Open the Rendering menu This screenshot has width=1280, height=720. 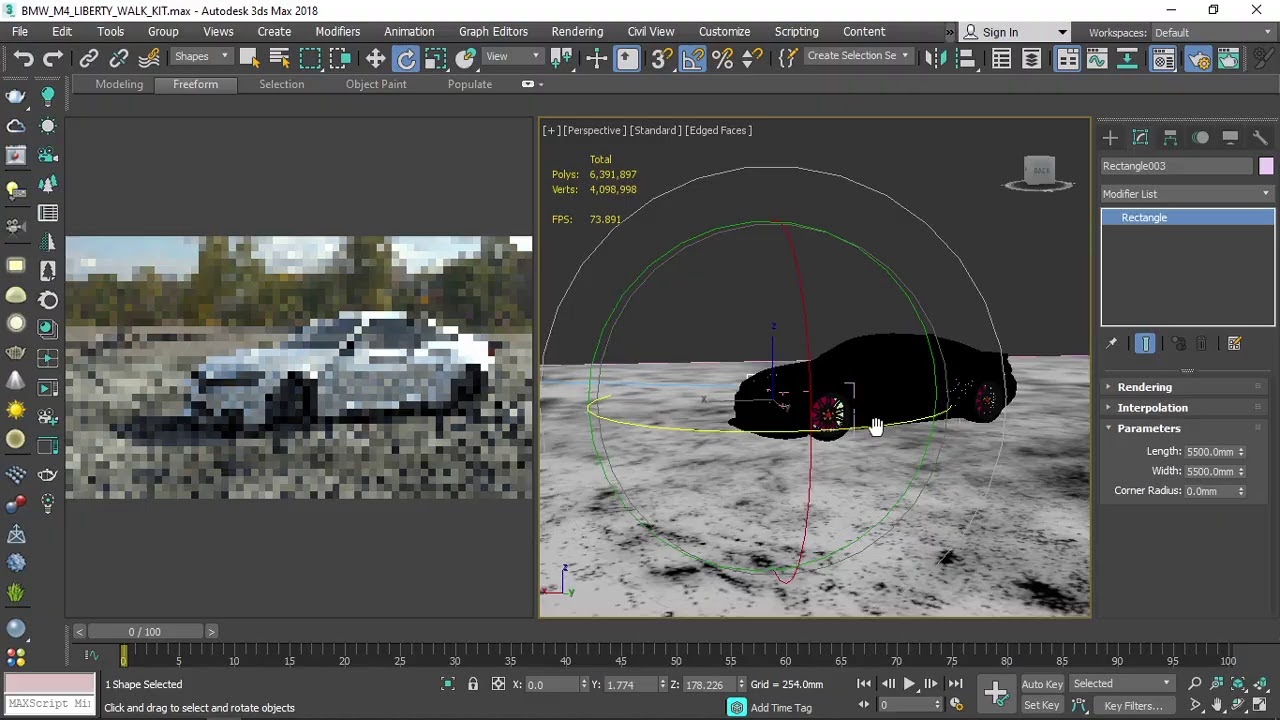(577, 32)
